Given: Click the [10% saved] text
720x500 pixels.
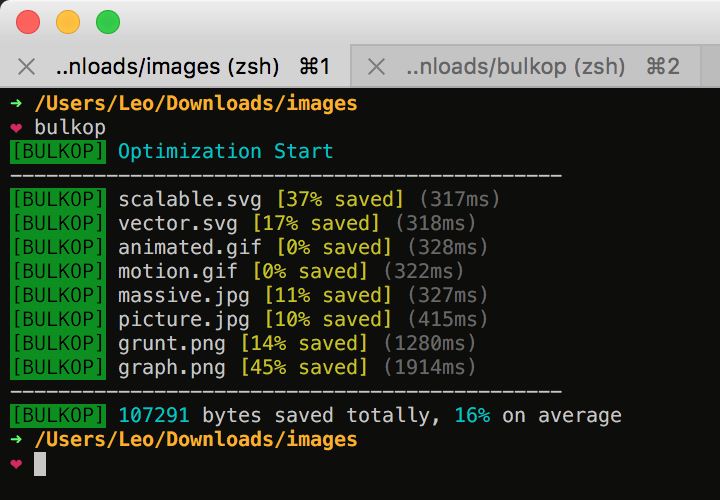Looking at the screenshot, I should (328, 320).
